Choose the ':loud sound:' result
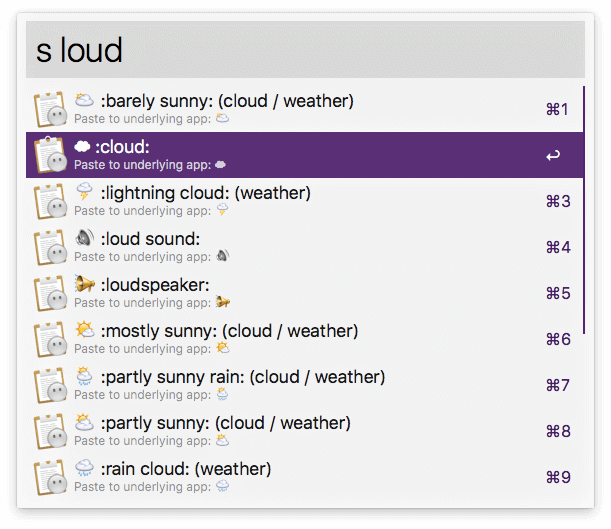 tap(305, 247)
